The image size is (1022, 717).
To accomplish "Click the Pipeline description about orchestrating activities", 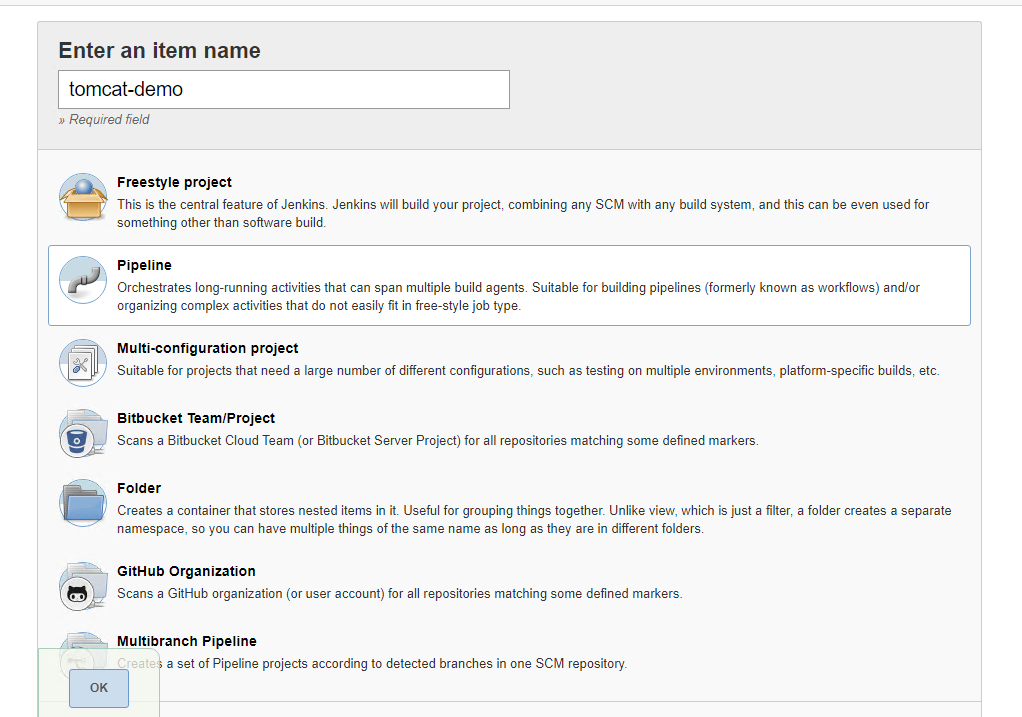I will click(518, 297).
